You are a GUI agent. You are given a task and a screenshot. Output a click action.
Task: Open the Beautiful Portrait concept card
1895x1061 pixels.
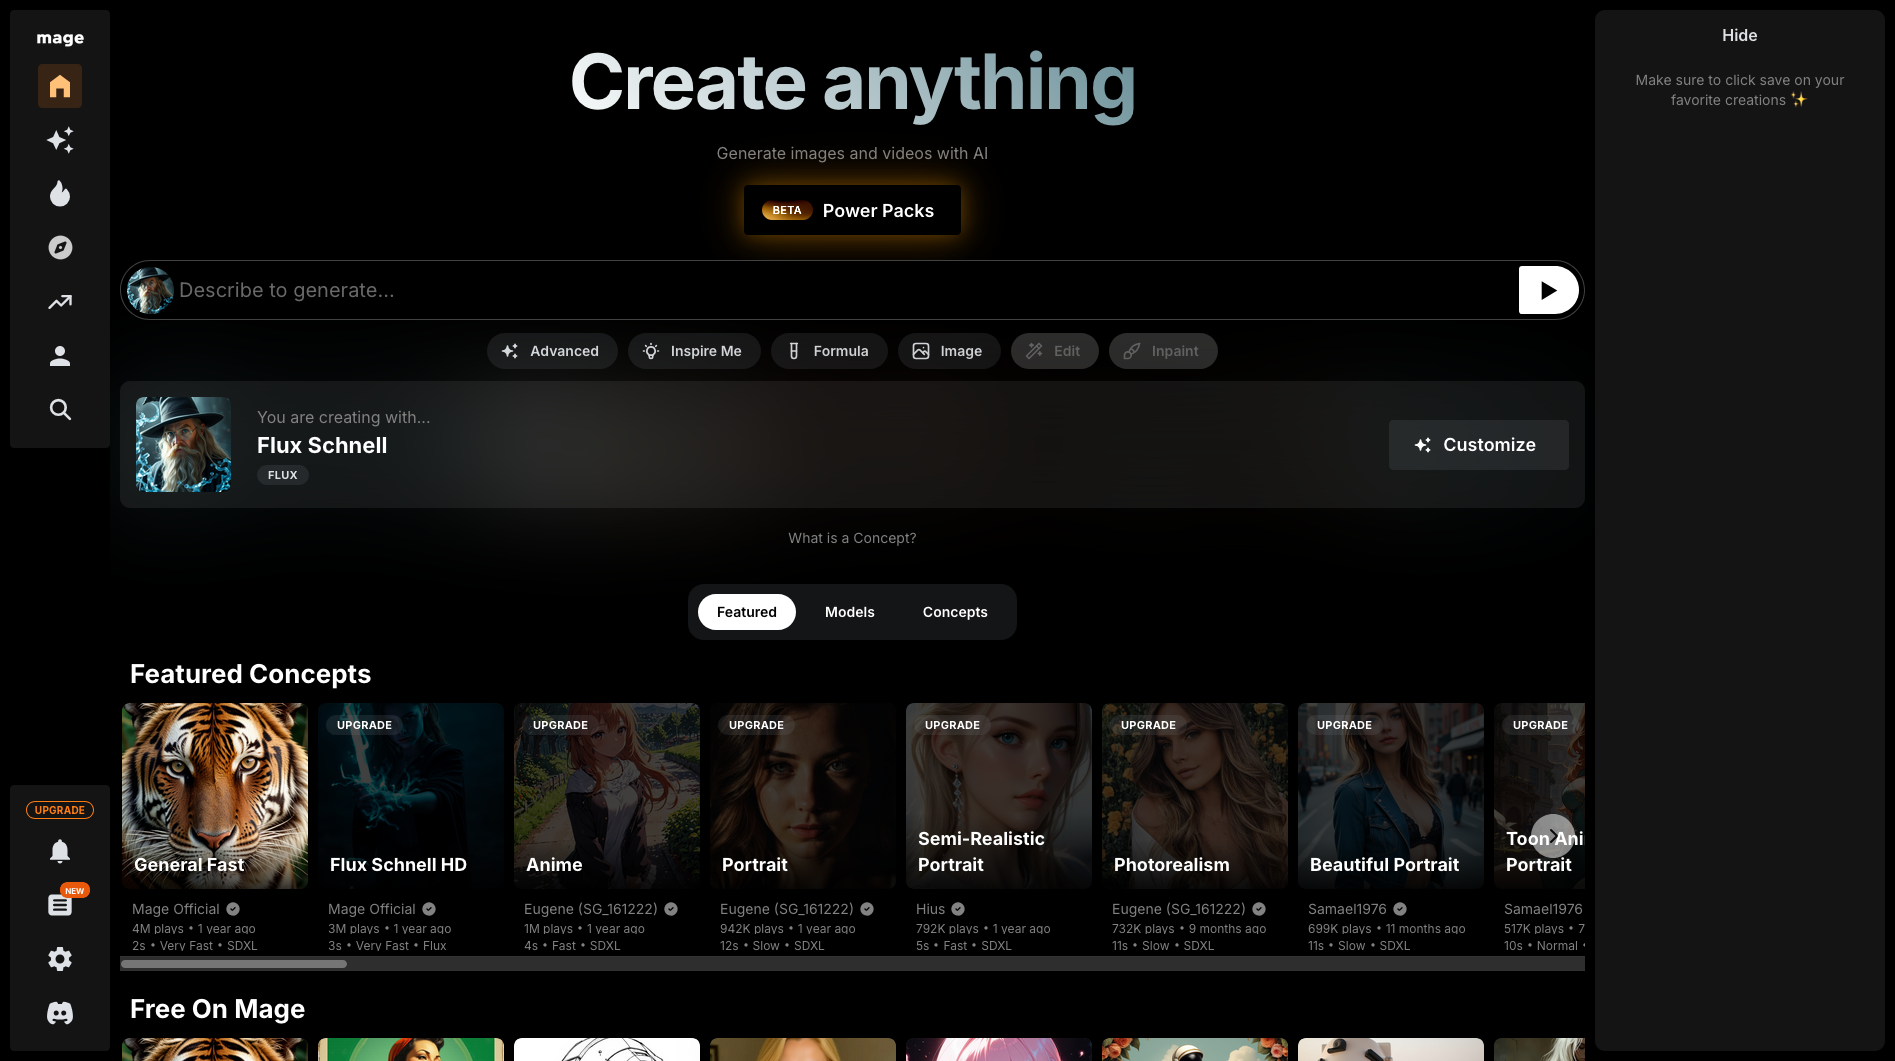pos(1391,796)
